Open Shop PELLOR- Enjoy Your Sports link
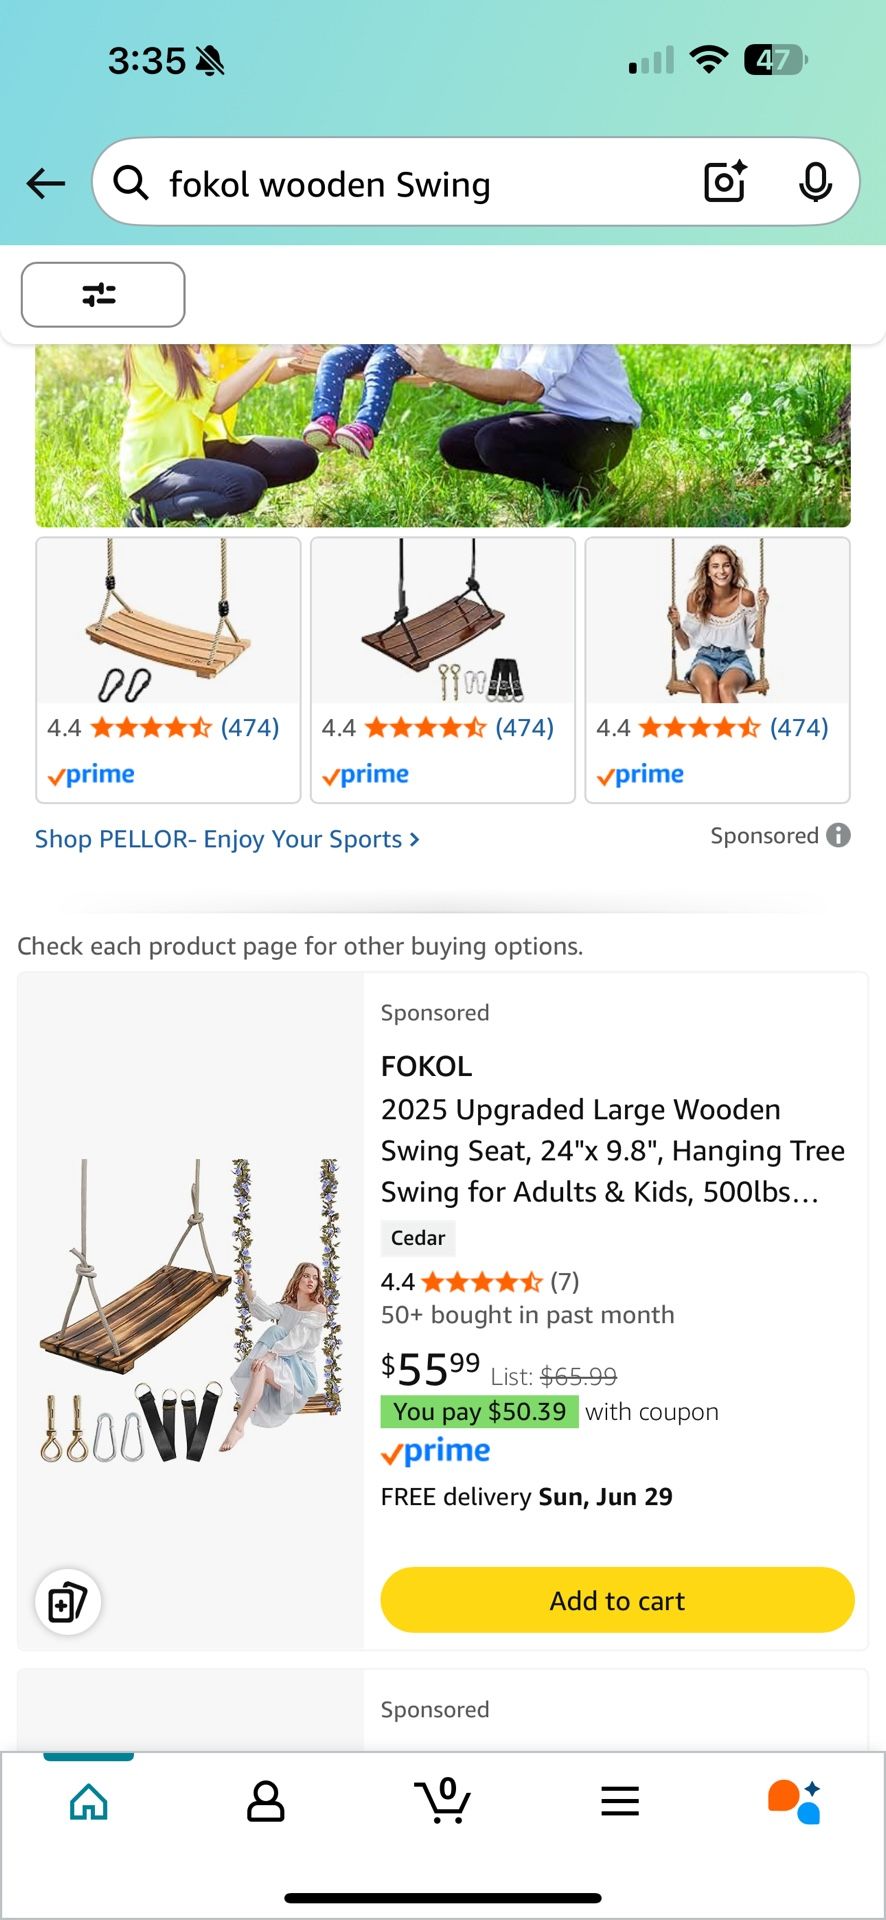 [227, 839]
